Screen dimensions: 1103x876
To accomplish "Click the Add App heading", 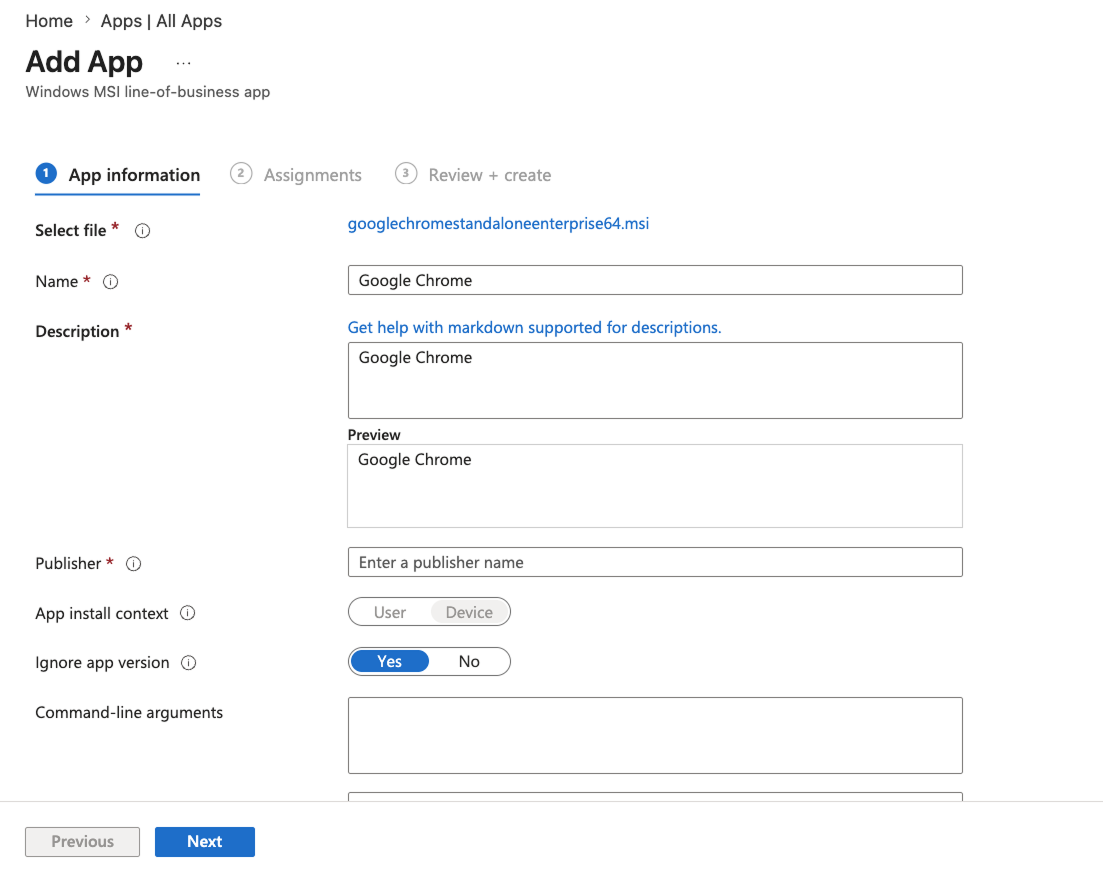I will click(x=84, y=62).
